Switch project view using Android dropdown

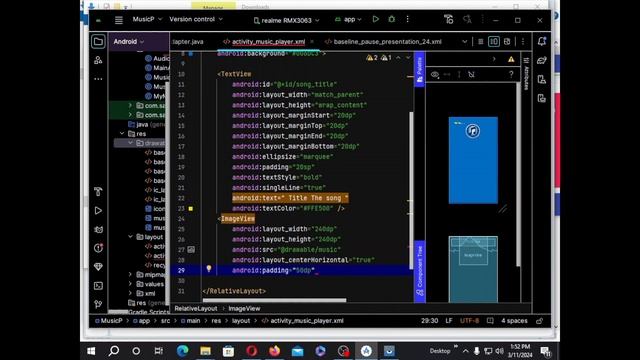pos(129,42)
